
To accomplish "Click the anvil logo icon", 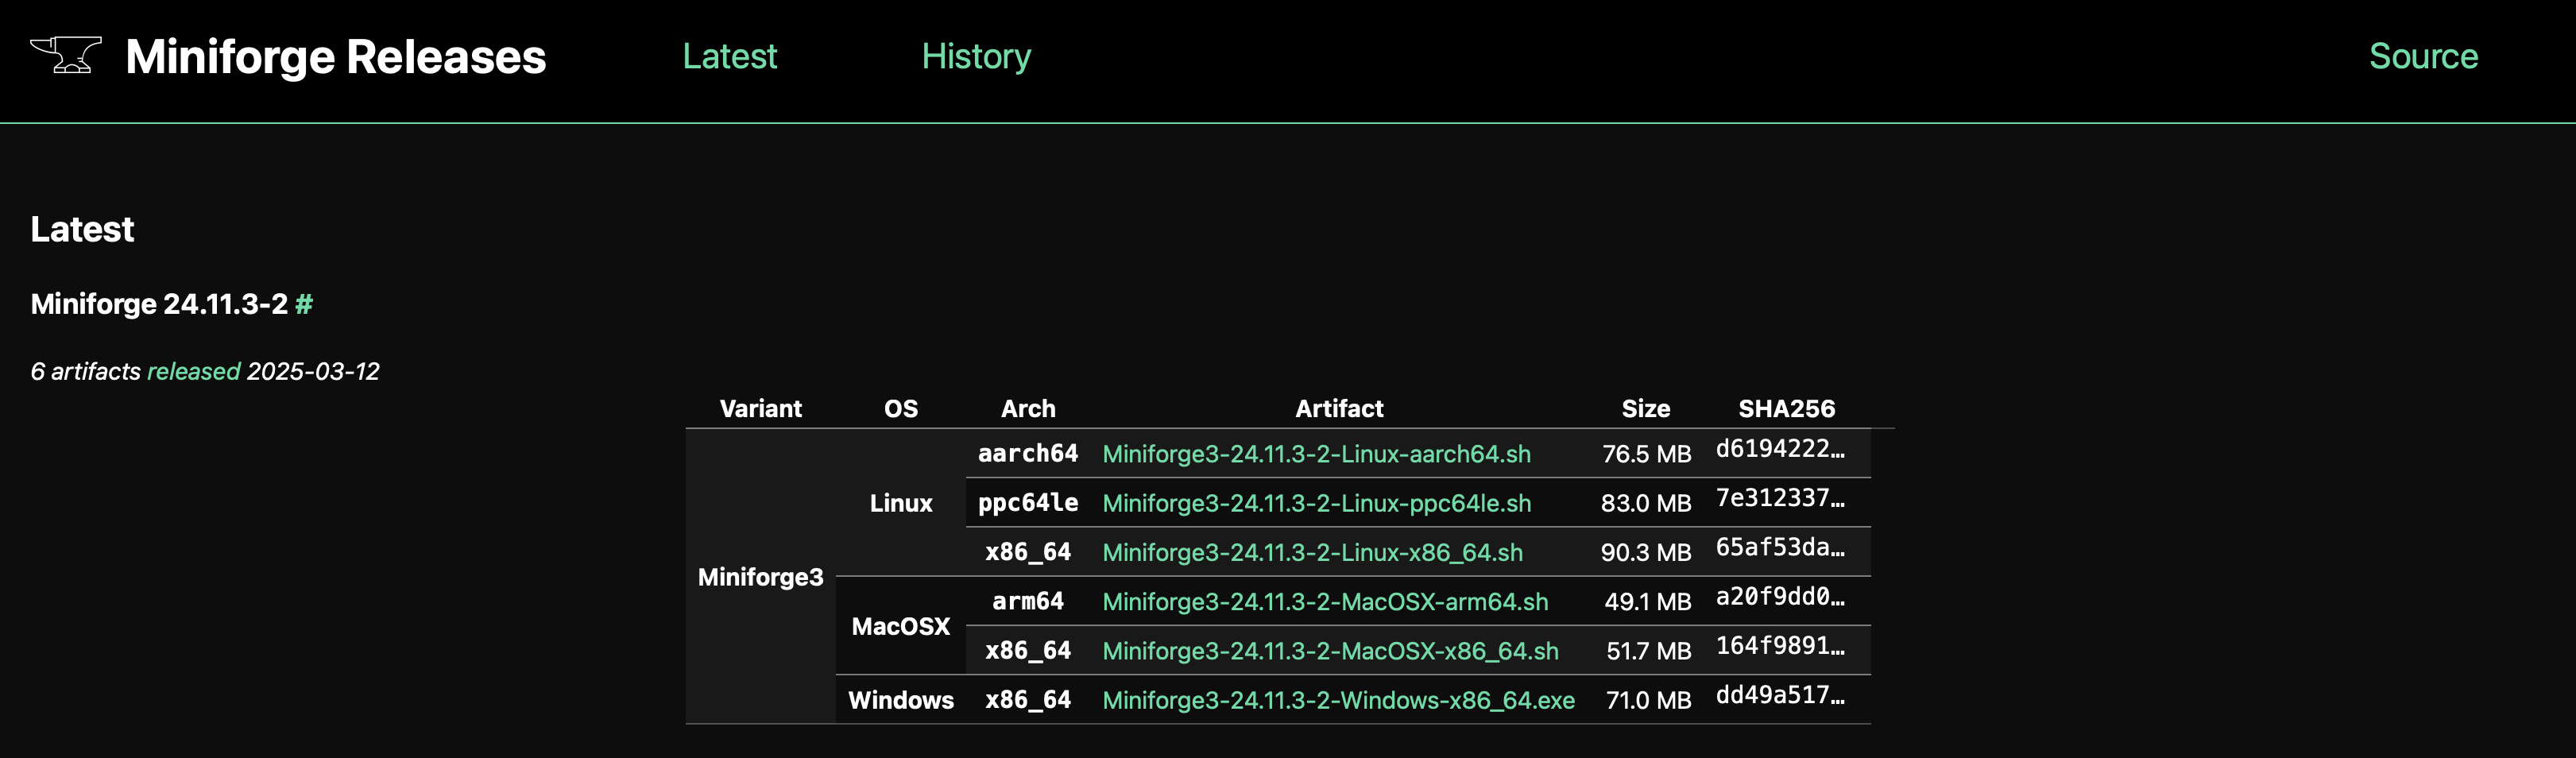I will (66, 56).
